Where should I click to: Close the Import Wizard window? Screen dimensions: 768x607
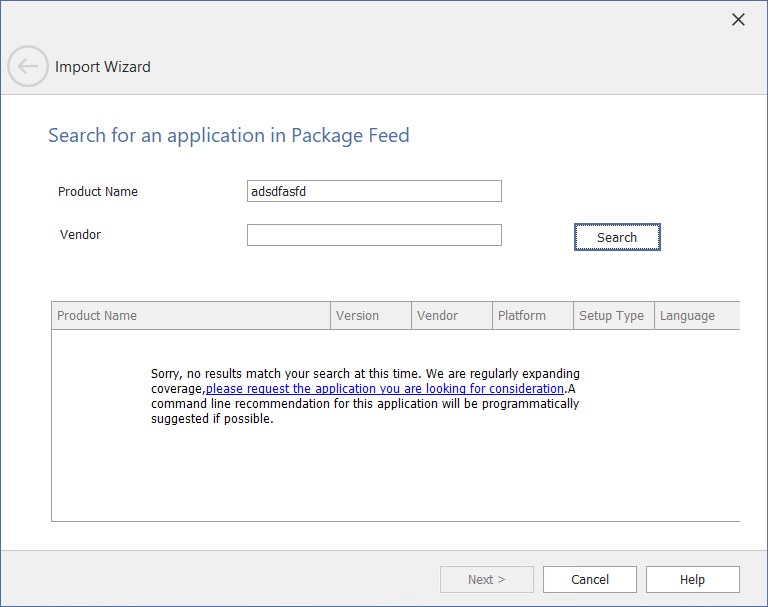click(x=738, y=19)
